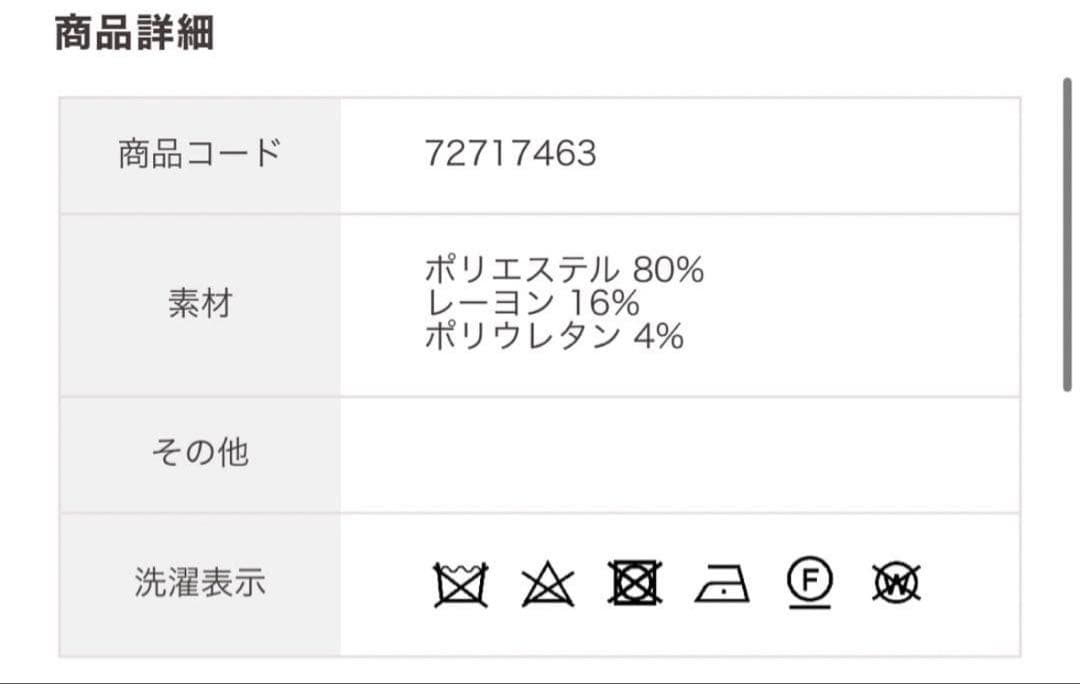Click the do-not-wash laundry symbol

[x=461, y=584]
